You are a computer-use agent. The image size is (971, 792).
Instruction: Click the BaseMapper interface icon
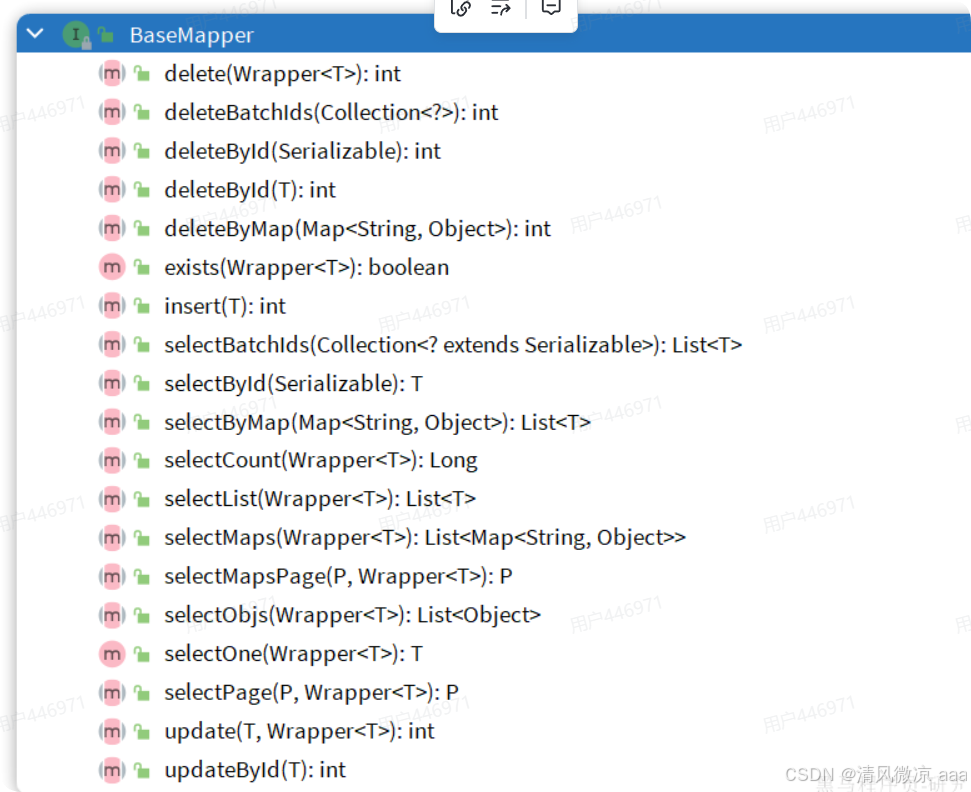76,35
